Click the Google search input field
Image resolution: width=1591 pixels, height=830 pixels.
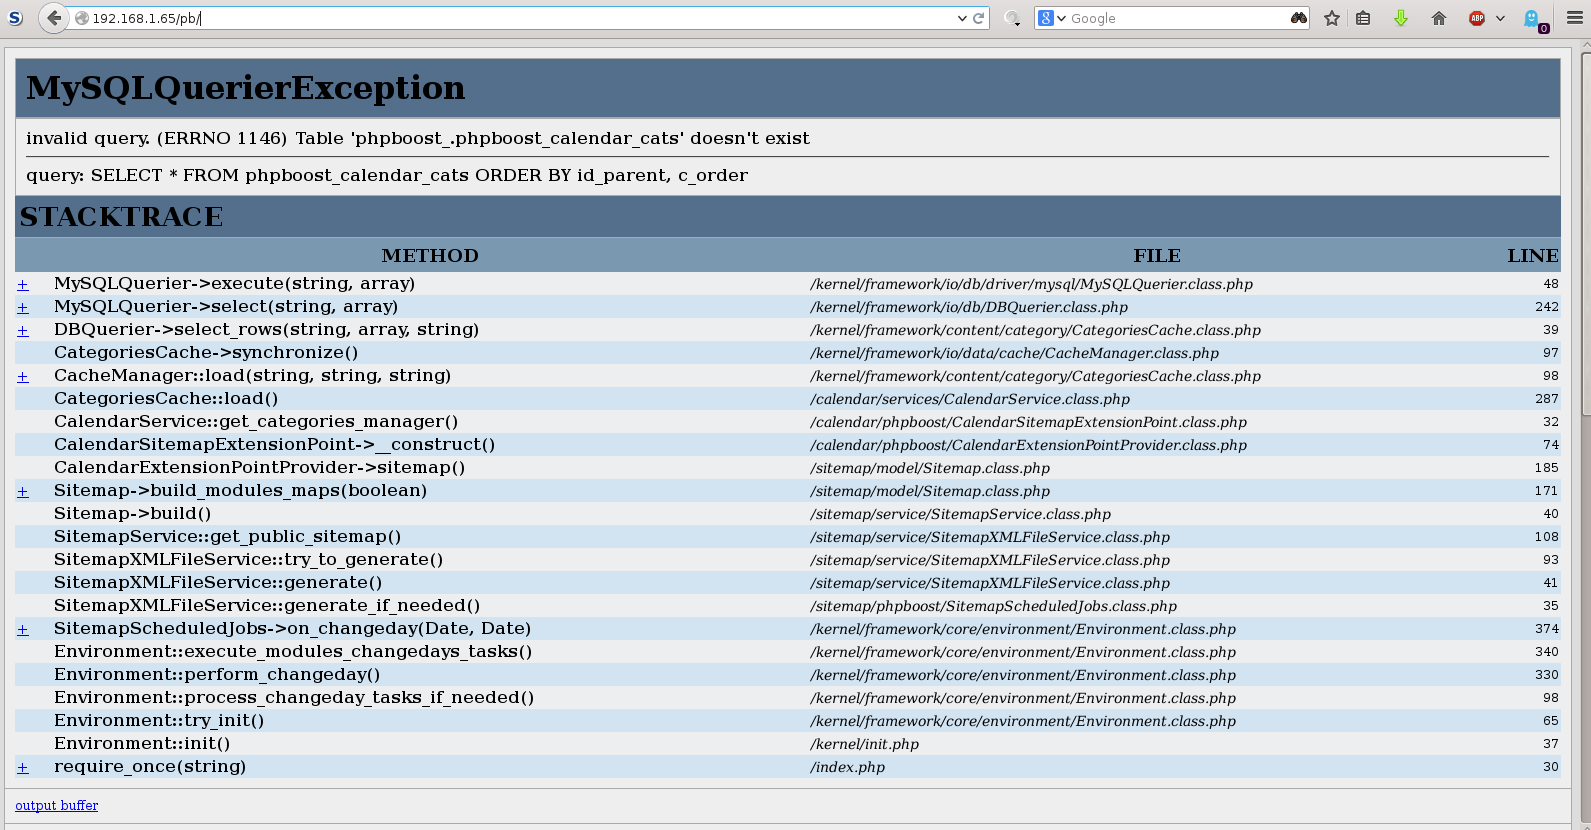click(1175, 18)
